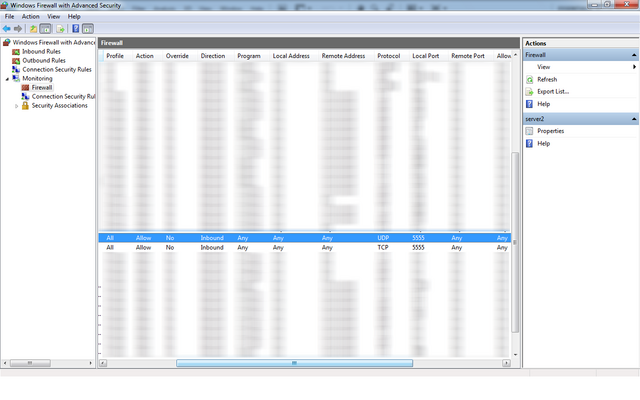
Task: Click the tree pane horizontal scrollbar thumb
Action: click(x=30, y=363)
